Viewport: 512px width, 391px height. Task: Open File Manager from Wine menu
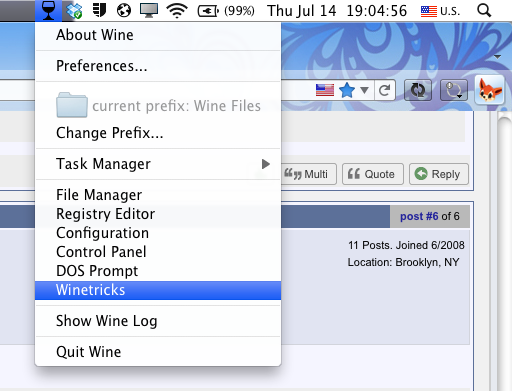click(158, 195)
